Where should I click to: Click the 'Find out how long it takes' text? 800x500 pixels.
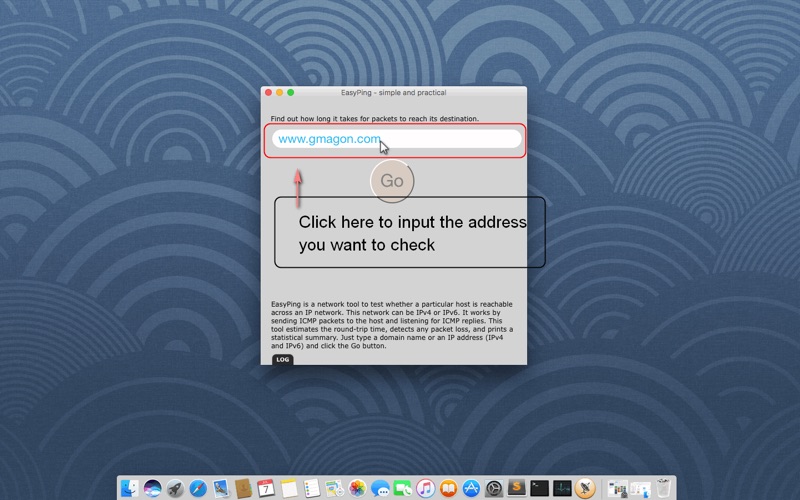[x=374, y=118]
